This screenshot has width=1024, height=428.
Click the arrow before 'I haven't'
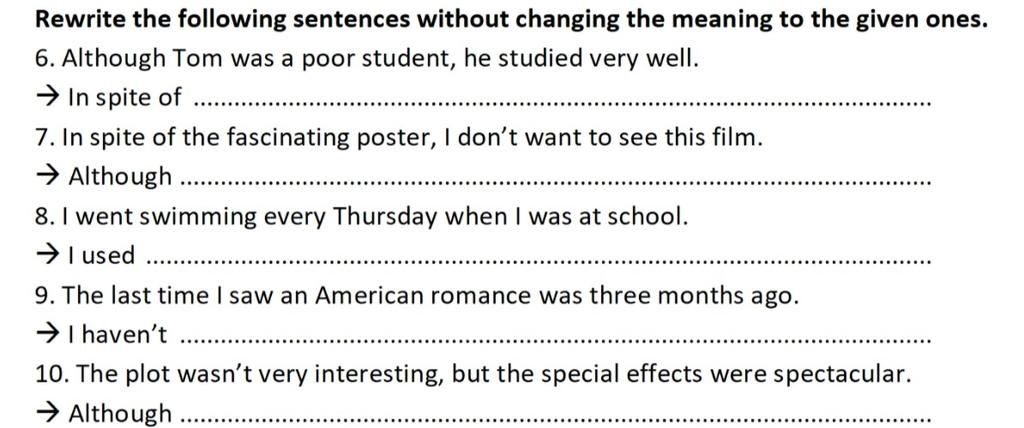point(46,335)
